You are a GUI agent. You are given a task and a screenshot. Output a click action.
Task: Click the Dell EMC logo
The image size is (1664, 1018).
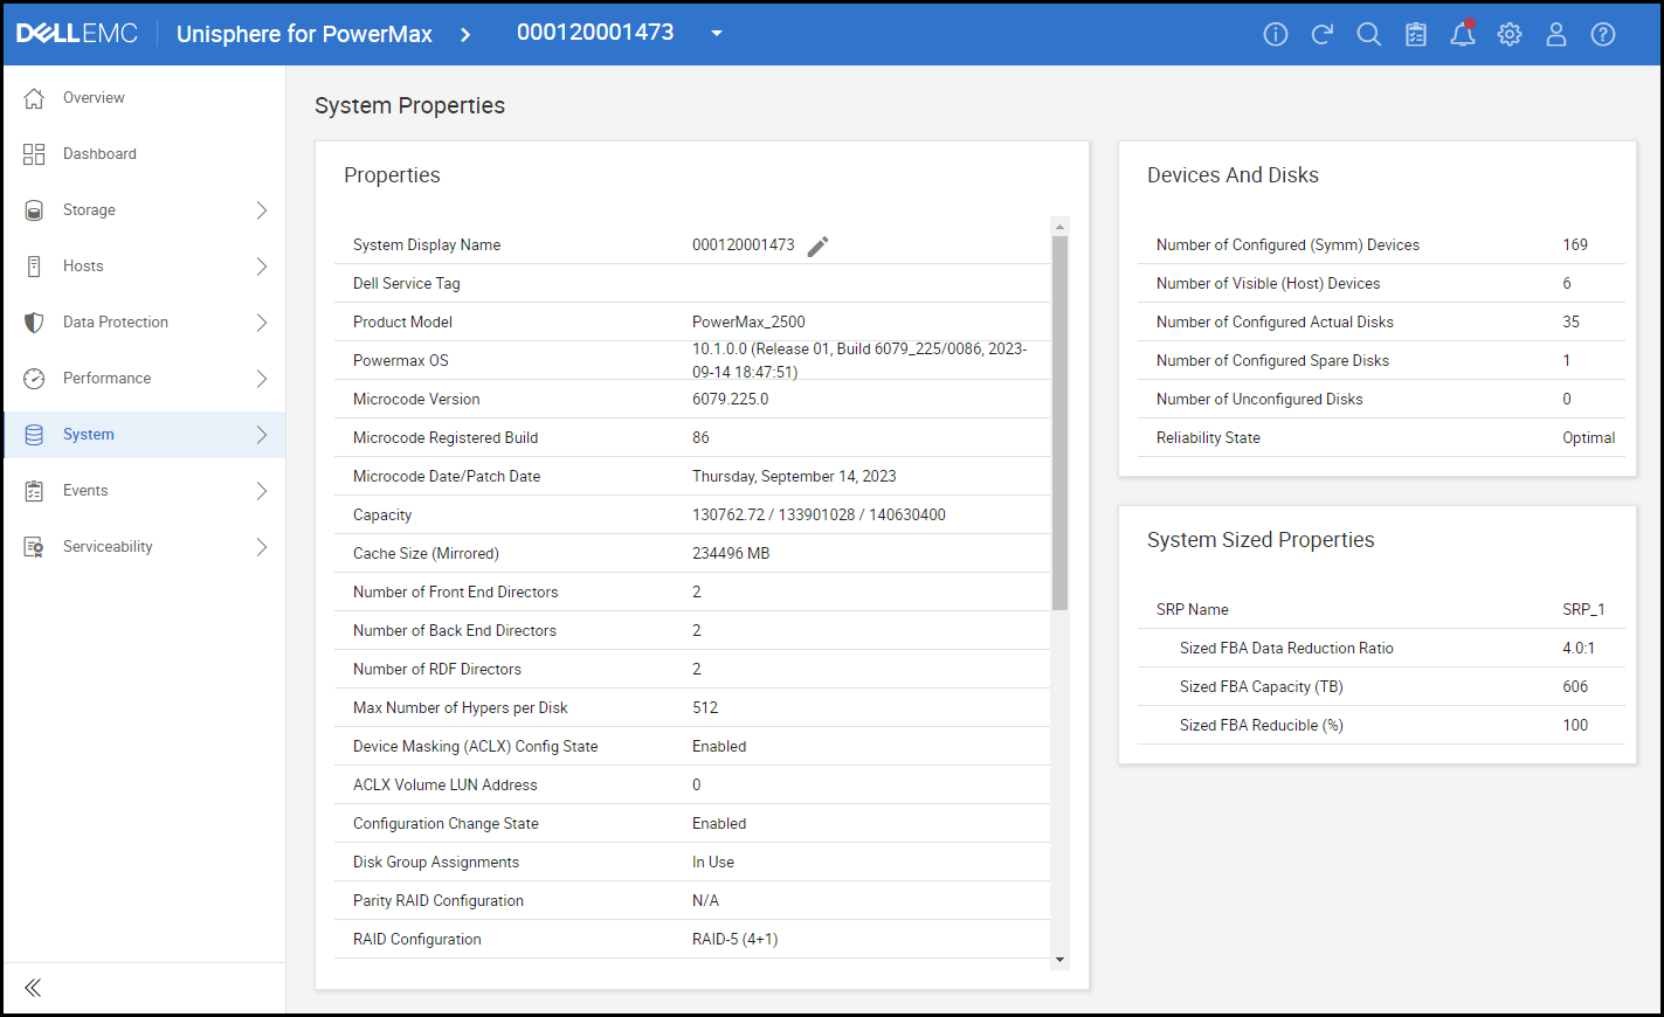coord(77,33)
